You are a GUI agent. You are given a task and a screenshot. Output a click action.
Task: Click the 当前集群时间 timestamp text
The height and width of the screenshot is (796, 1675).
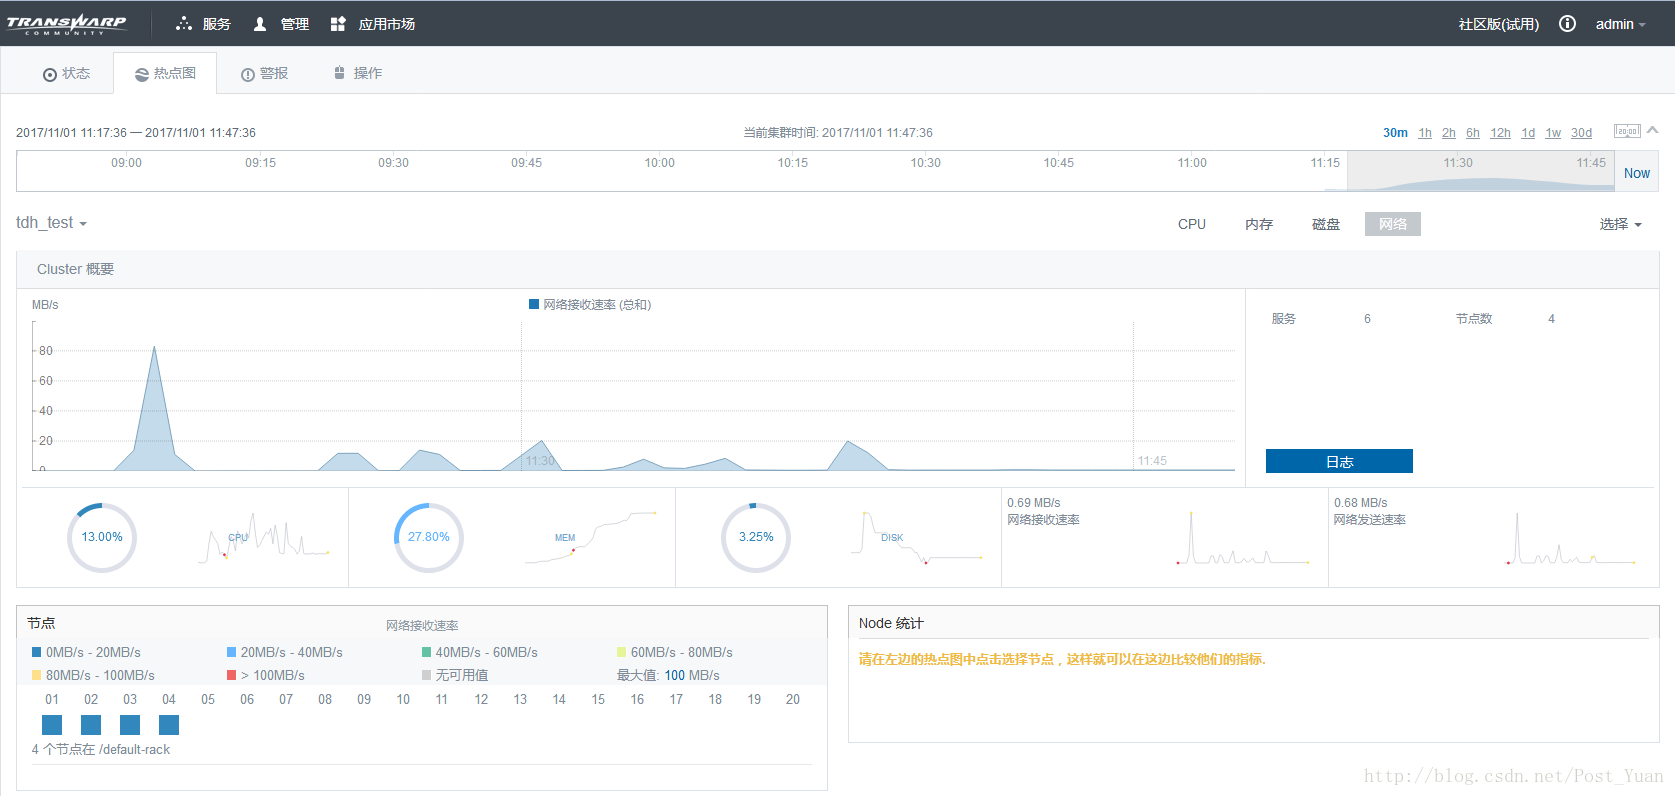point(838,133)
